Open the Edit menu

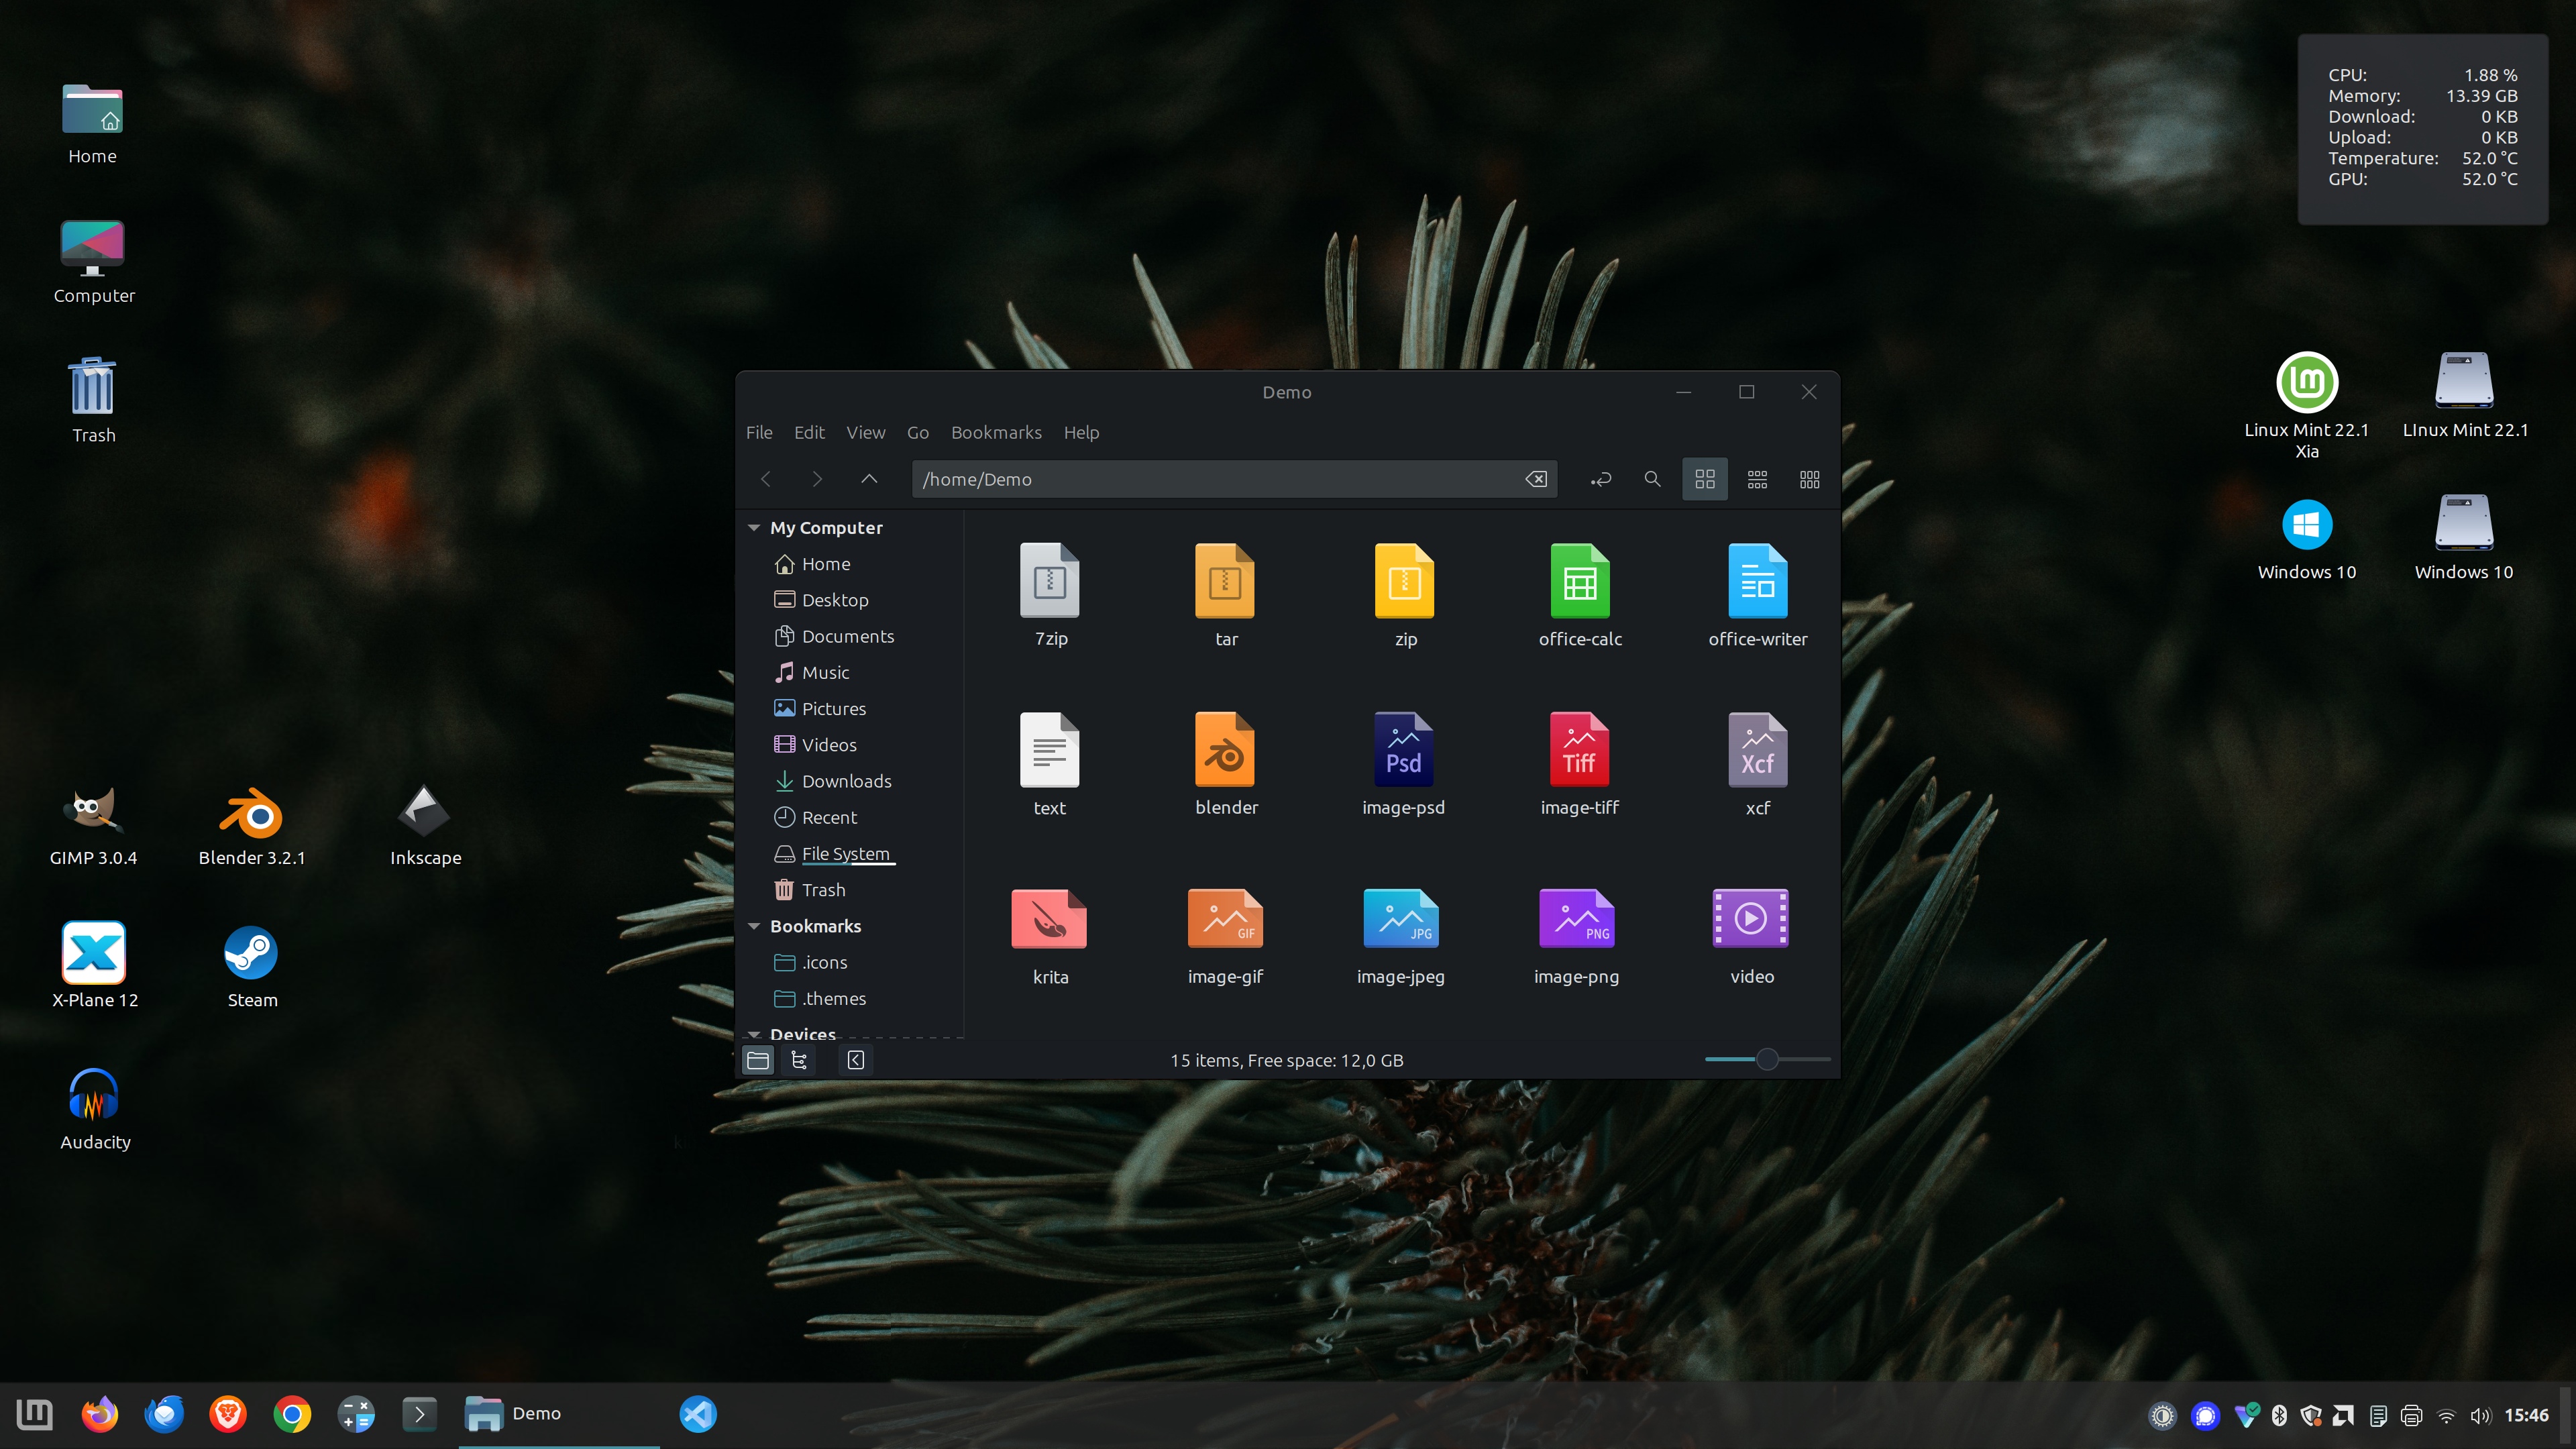809,432
